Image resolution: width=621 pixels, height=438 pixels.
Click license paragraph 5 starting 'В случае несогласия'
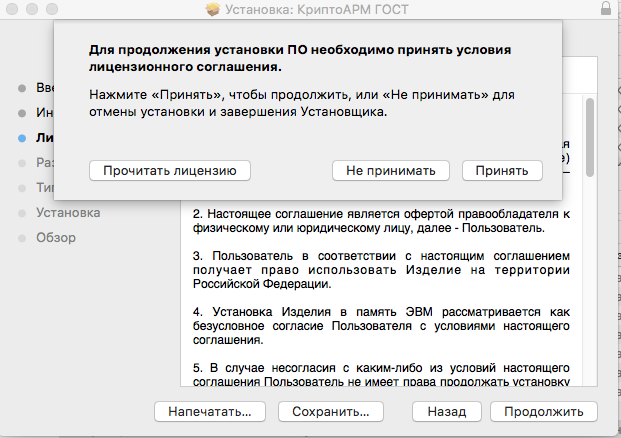click(x=381, y=375)
